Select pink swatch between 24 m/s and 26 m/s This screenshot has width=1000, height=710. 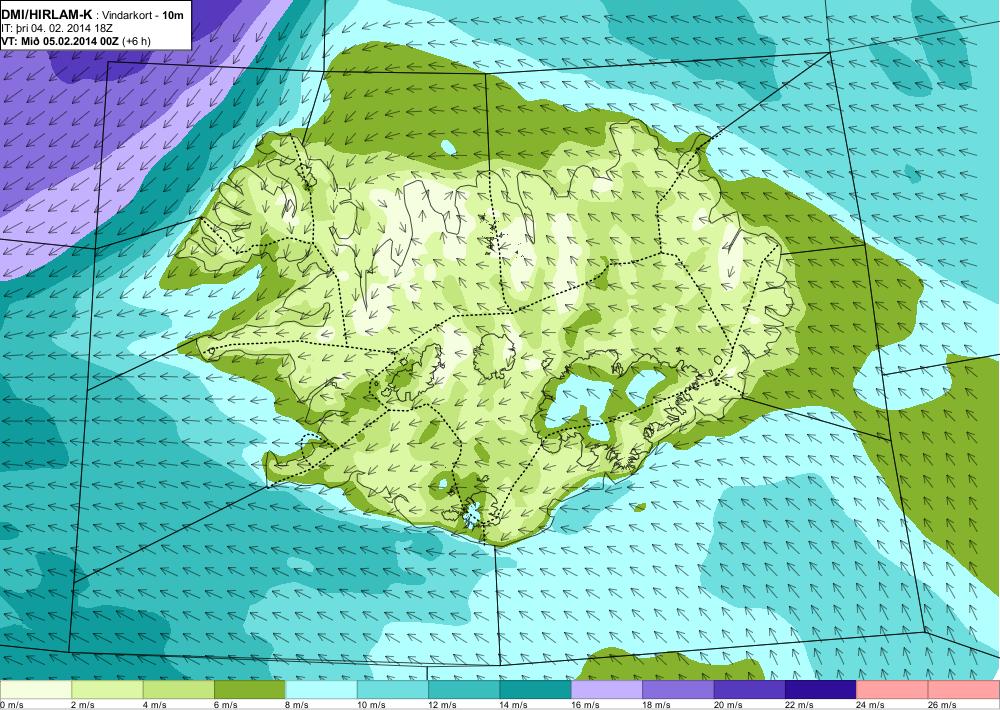(893, 690)
